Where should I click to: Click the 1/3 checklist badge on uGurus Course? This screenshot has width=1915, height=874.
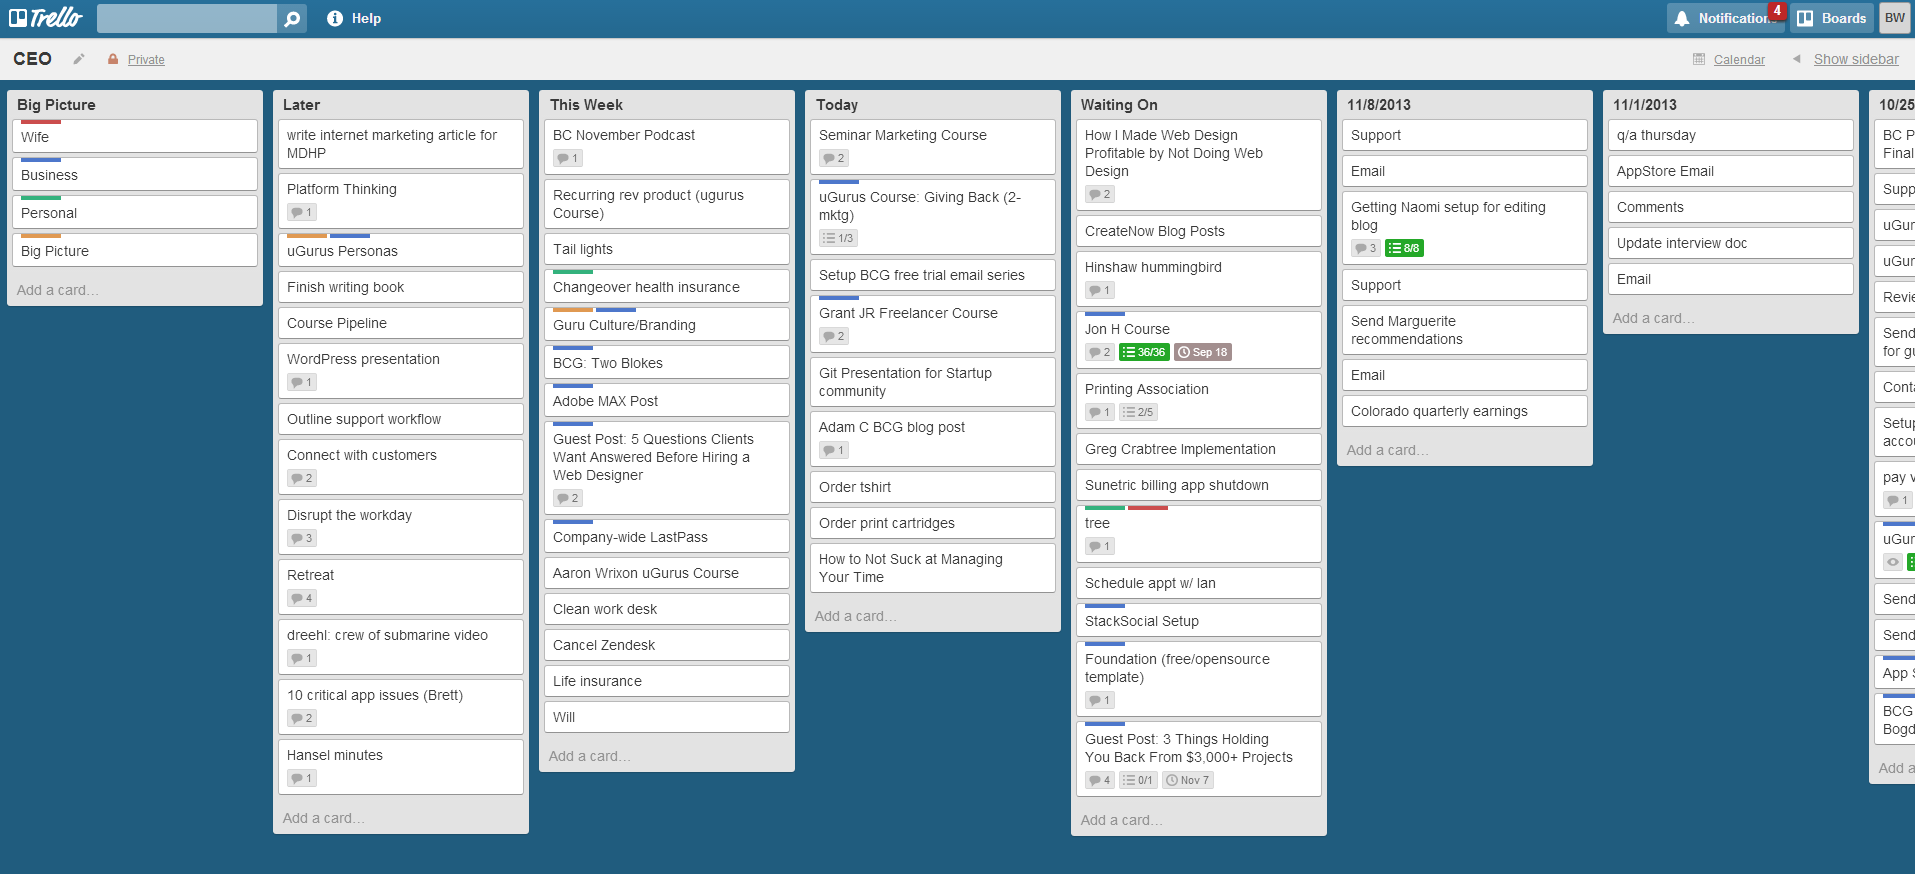pyautogui.click(x=838, y=238)
